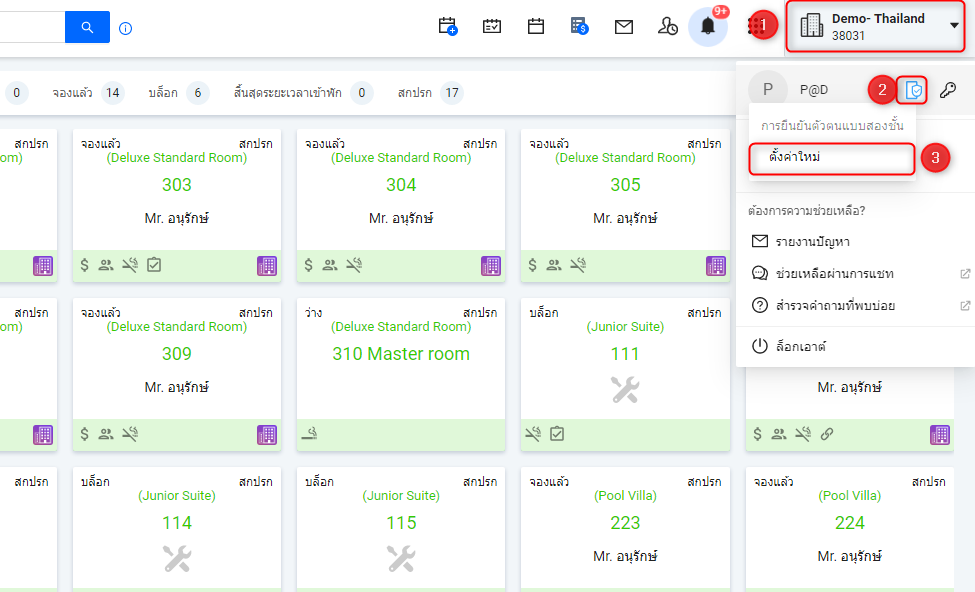Open the calculator with dollar icon

(x=580, y=26)
